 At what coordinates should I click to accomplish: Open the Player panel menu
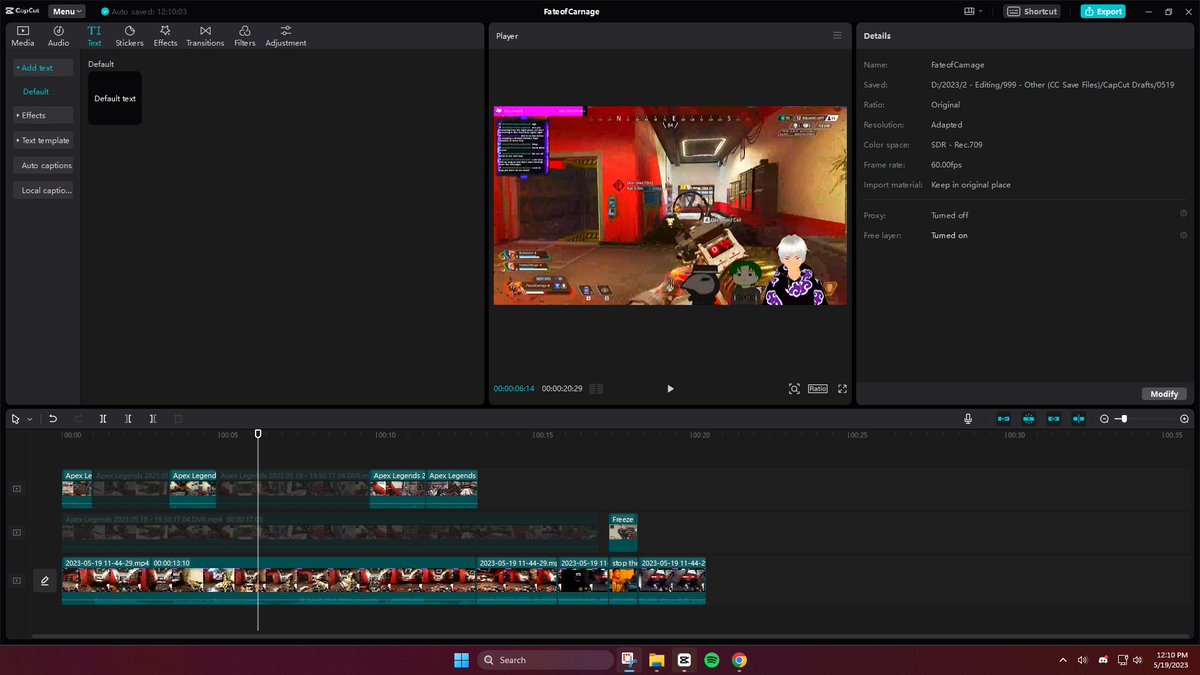[837, 35]
